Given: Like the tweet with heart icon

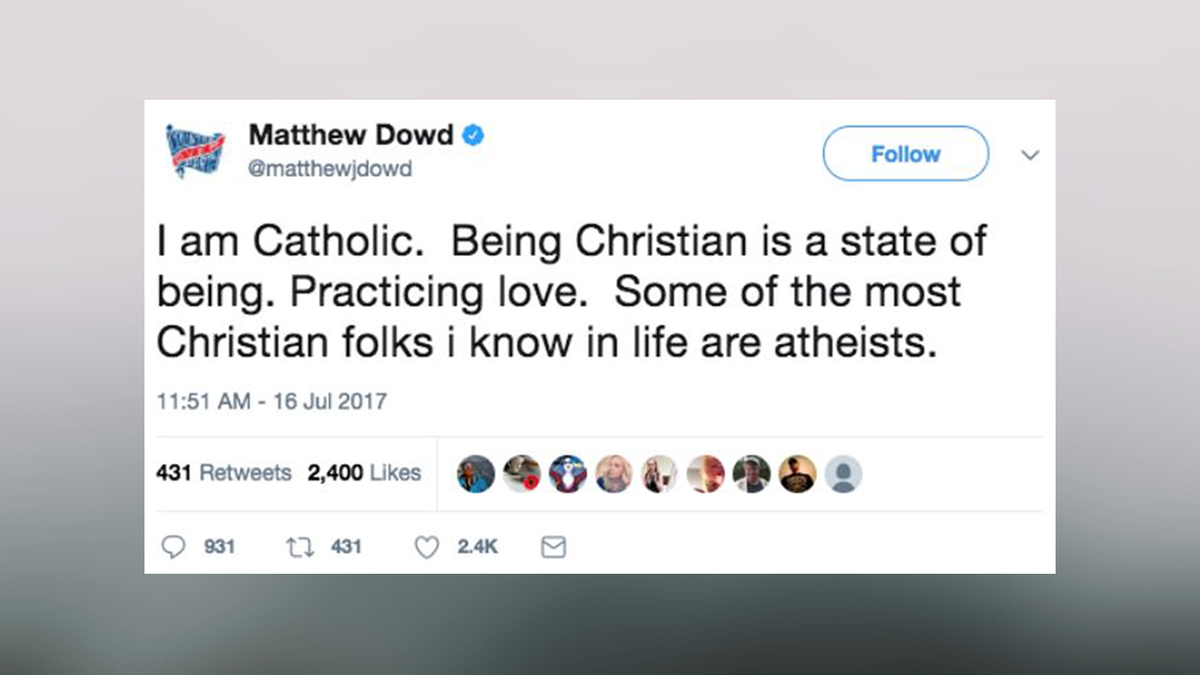Looking at the screenshot, I should [x=427, y=547].
